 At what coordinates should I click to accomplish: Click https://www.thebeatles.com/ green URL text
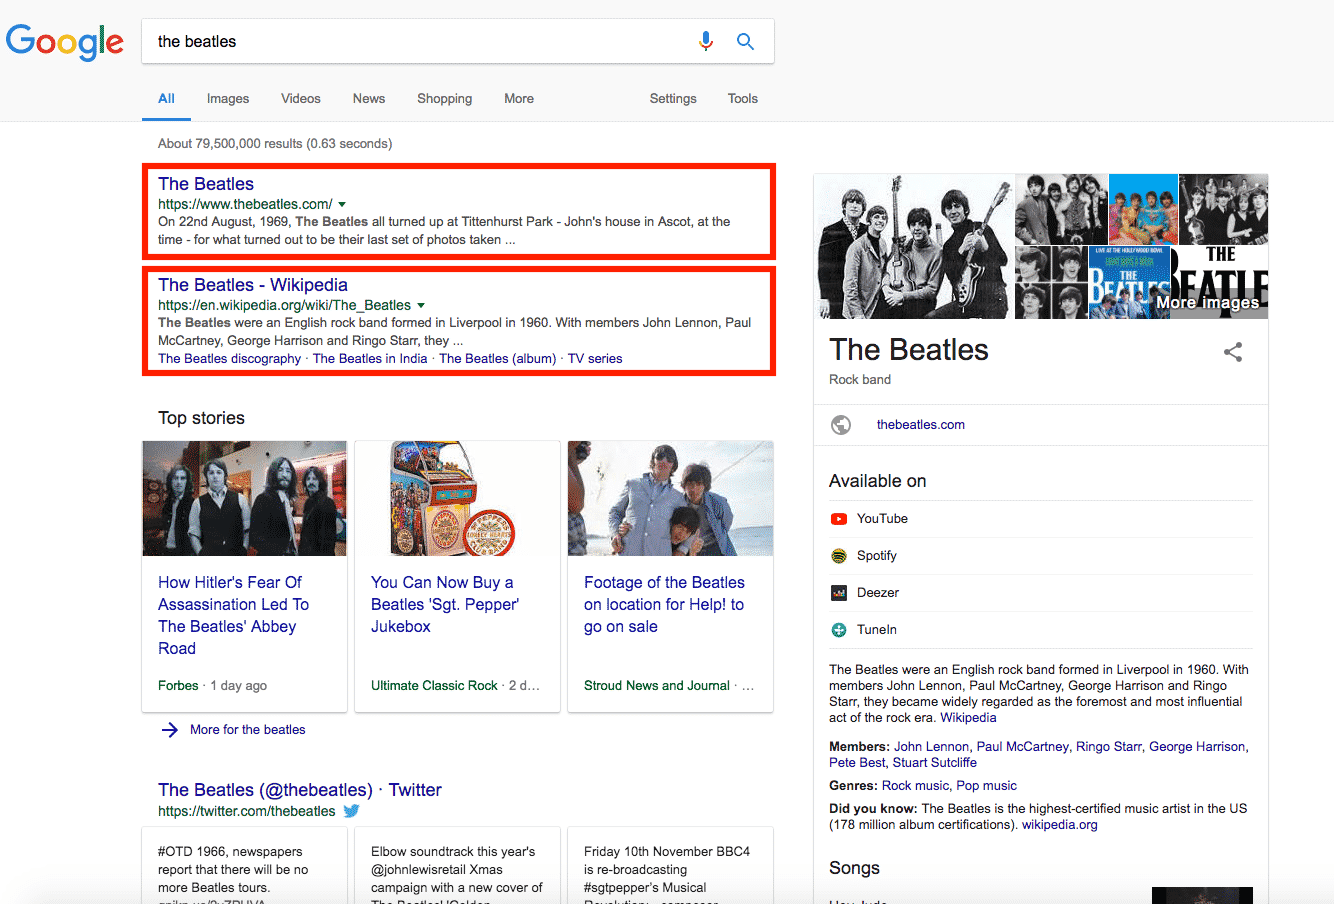[245, 204]
